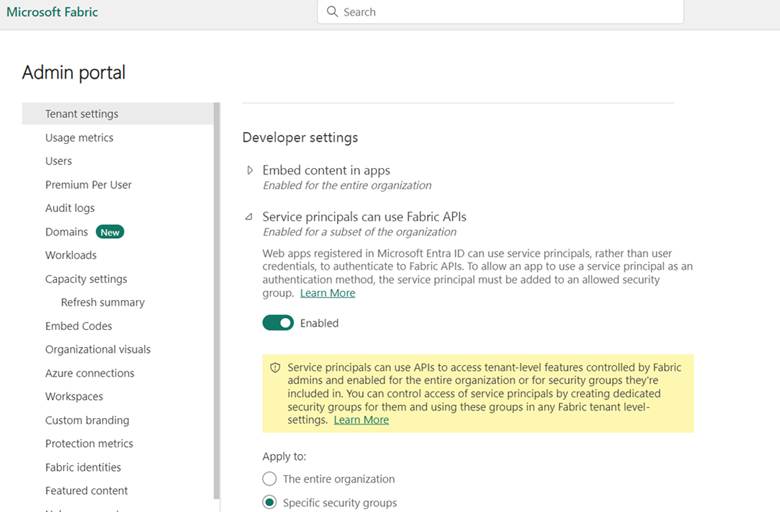Screen dimensions: 780x512
Task: Open Custom branding section
Action: [87, 420]
